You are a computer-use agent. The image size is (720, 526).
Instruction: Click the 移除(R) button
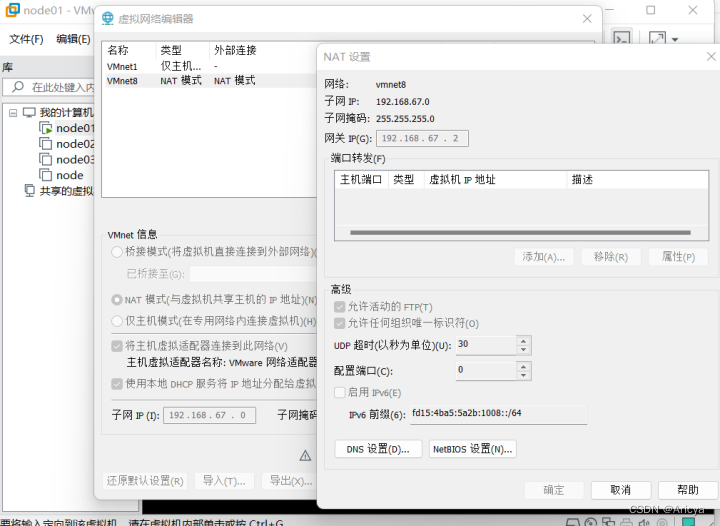pyautogui.click(x=611, y=257)
